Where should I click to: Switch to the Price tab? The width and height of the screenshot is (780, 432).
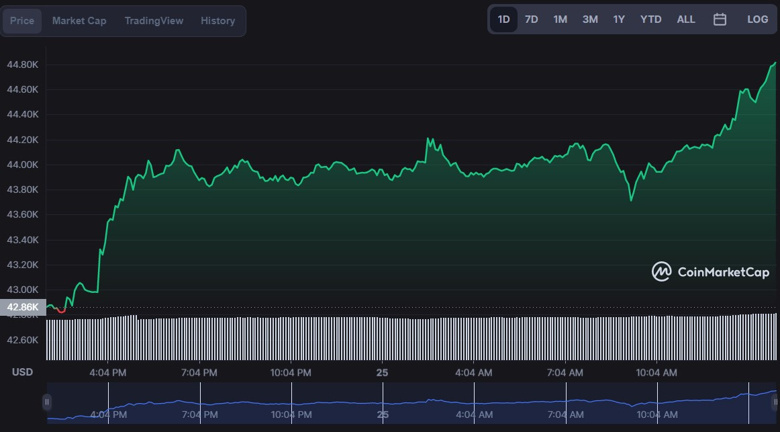point(22,21)
